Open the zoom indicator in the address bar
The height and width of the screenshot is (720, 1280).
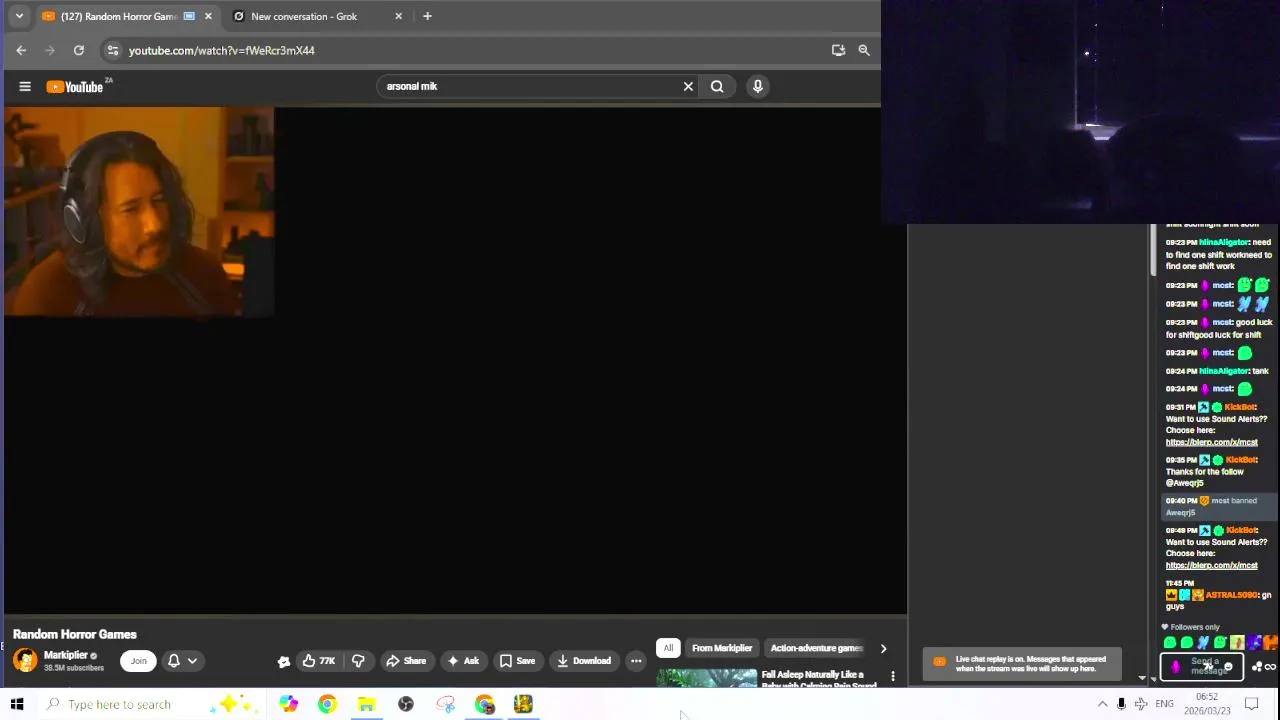[x=864, y=50]
